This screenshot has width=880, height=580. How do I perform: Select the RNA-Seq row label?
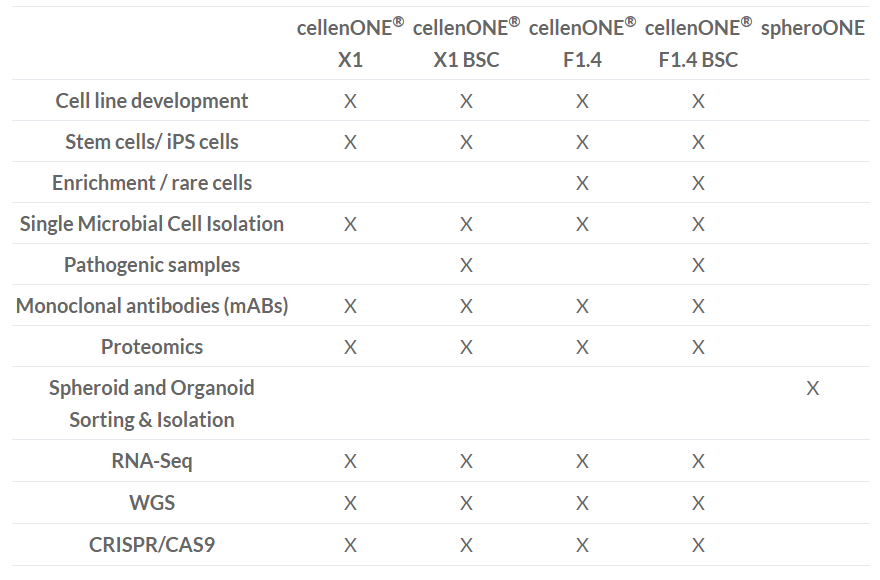[x=152, y=461]
